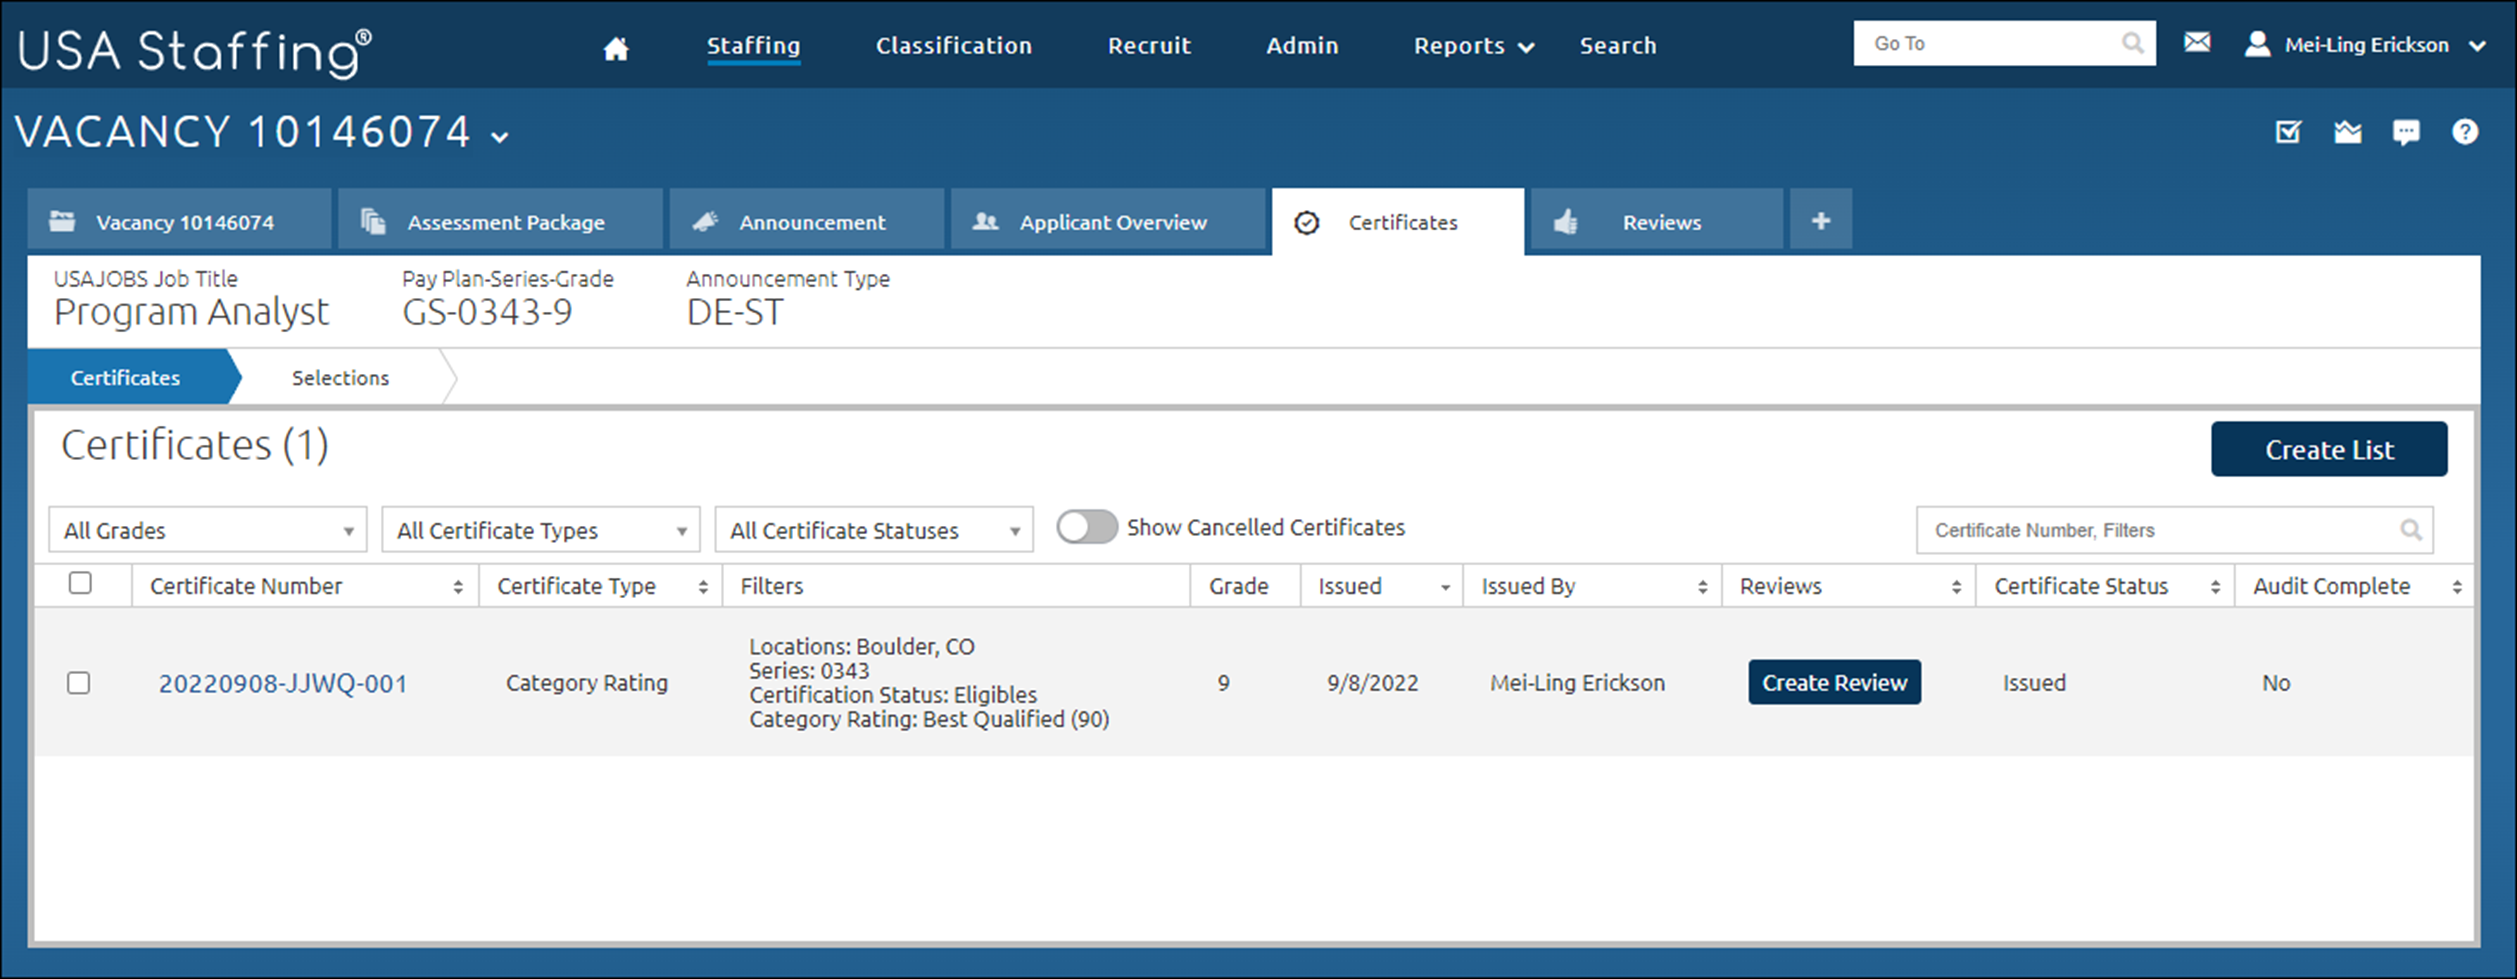
Task: Click the Audit Complete No value
Action: pyautogui.click(x=2276, y=683)
